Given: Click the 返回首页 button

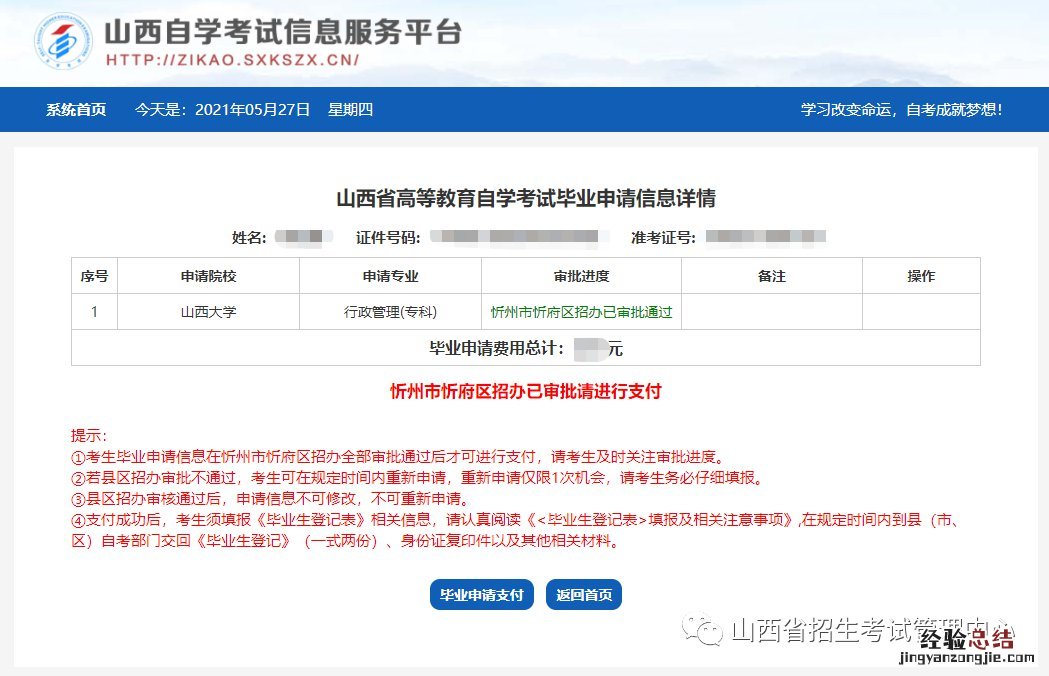Looking at the screenshot, I should tap(584, 595).
